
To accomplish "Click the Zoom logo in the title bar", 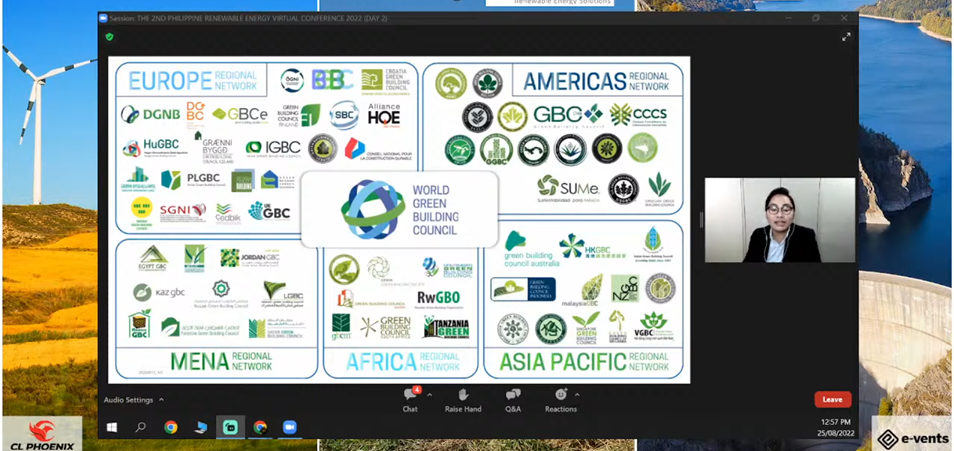I will pos(103,18).
